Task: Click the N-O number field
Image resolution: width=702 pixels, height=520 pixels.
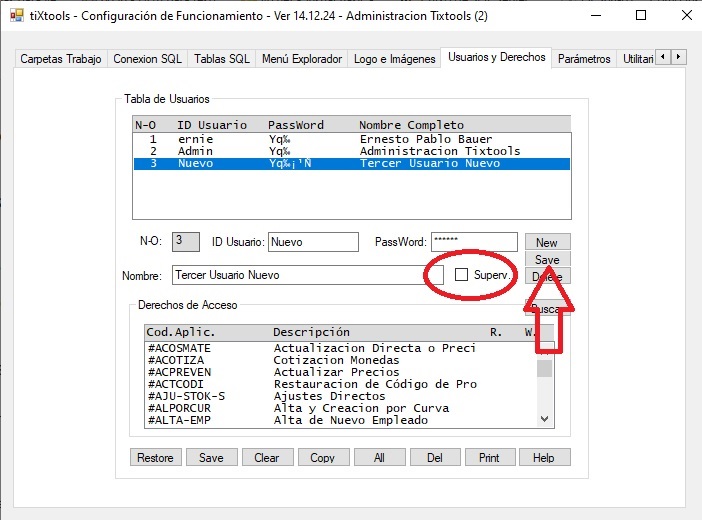Action: pyautogui.click(x=186, y=242)
